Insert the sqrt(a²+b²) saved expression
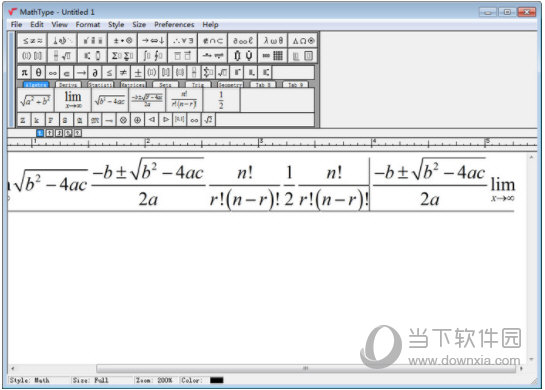This screenshot has width=545, height=390. coord(36,100)
